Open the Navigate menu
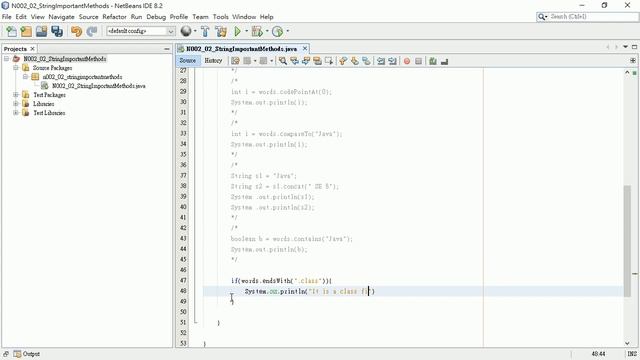The image size is (640, 360). tap(61, 17)
